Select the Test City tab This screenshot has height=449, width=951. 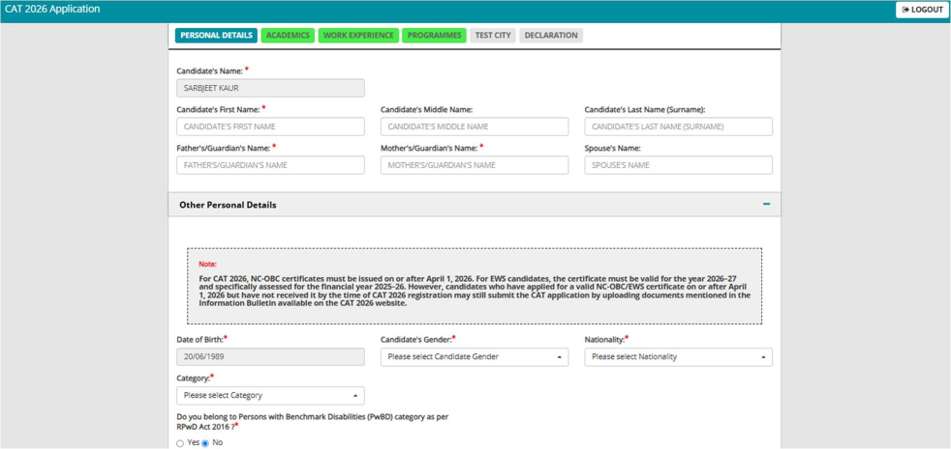tap(493, 35)
